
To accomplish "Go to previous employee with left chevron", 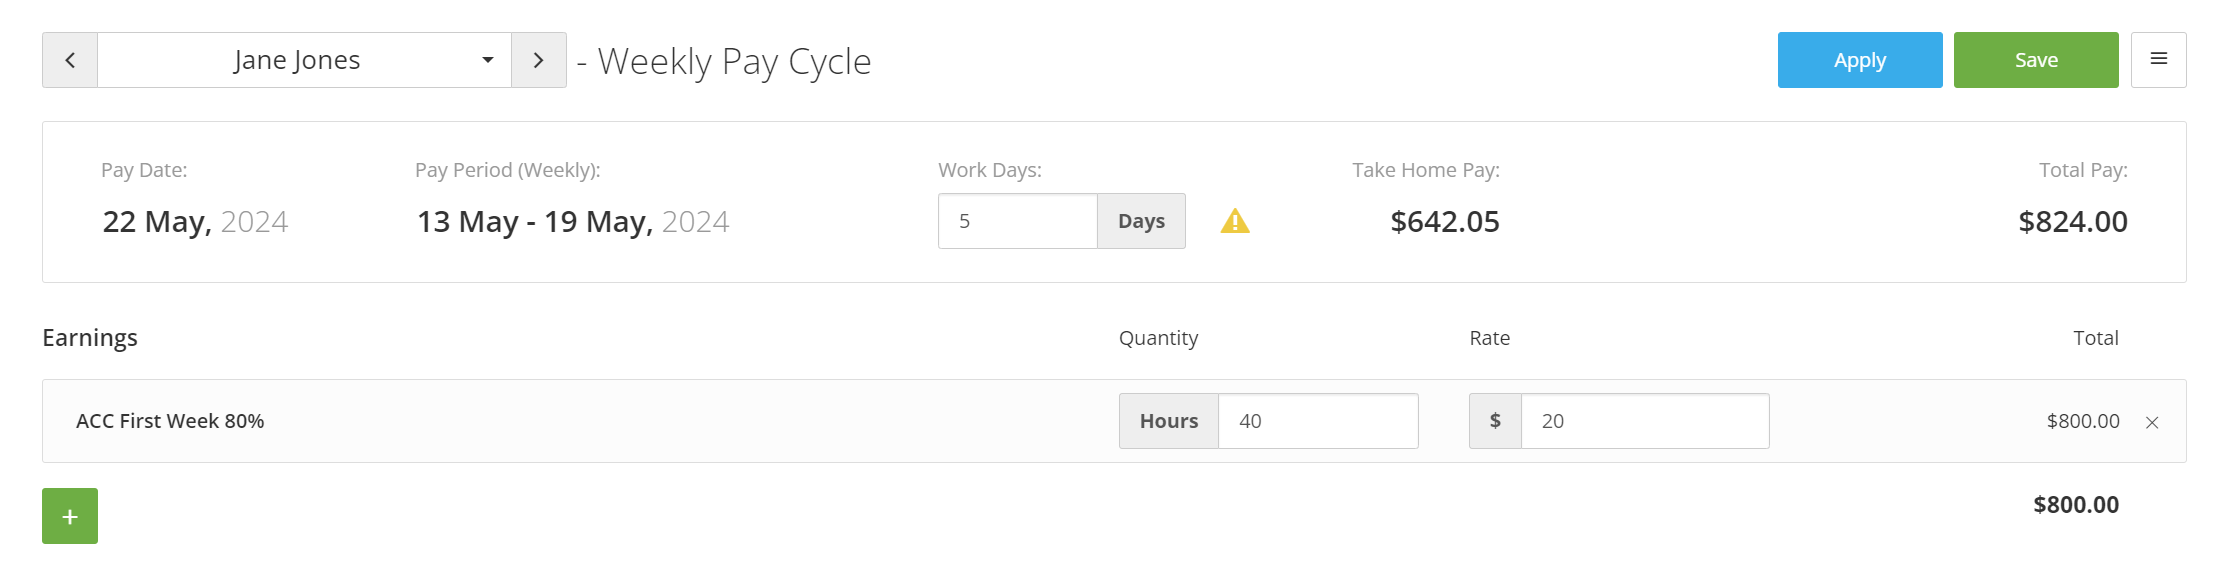I will coord(70,60).
